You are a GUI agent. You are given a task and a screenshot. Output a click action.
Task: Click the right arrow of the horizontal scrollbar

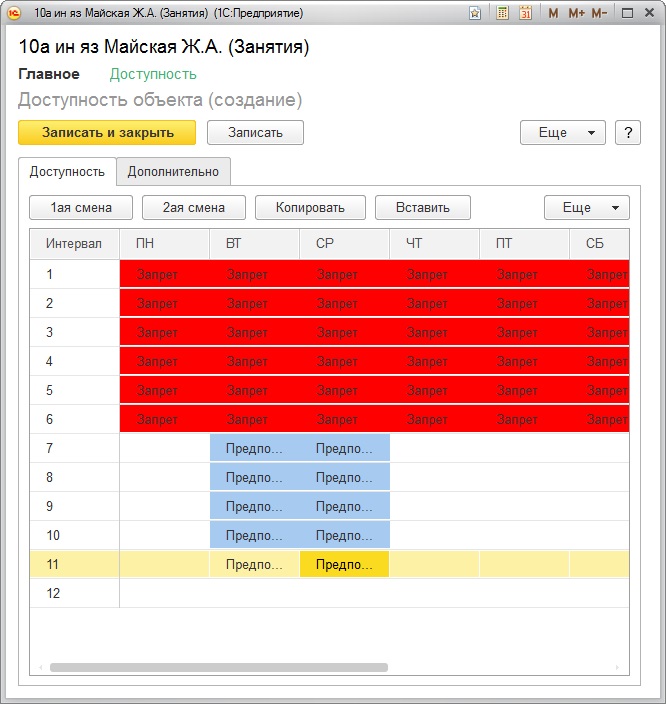(617, 668)
